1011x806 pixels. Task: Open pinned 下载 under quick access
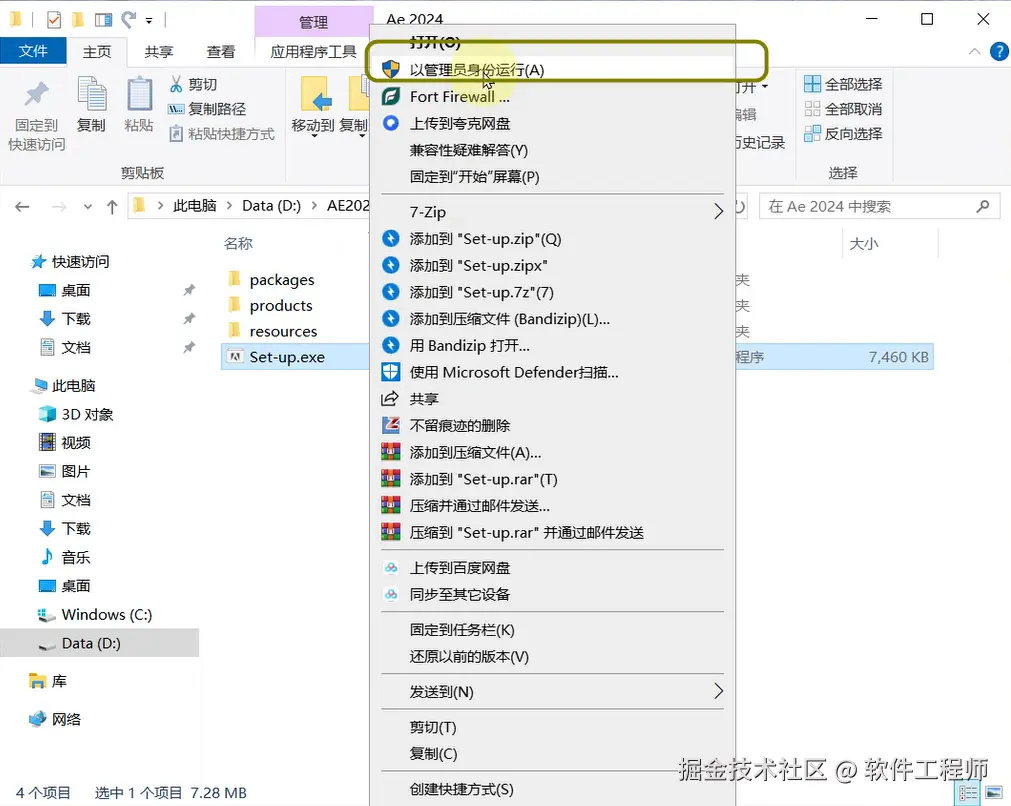tap(75, 319)
